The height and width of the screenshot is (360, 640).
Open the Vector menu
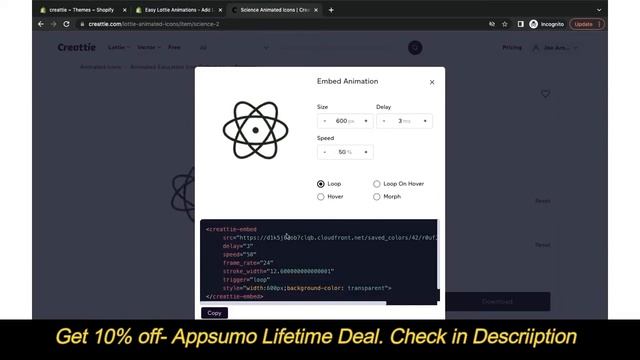click(149, 47)
